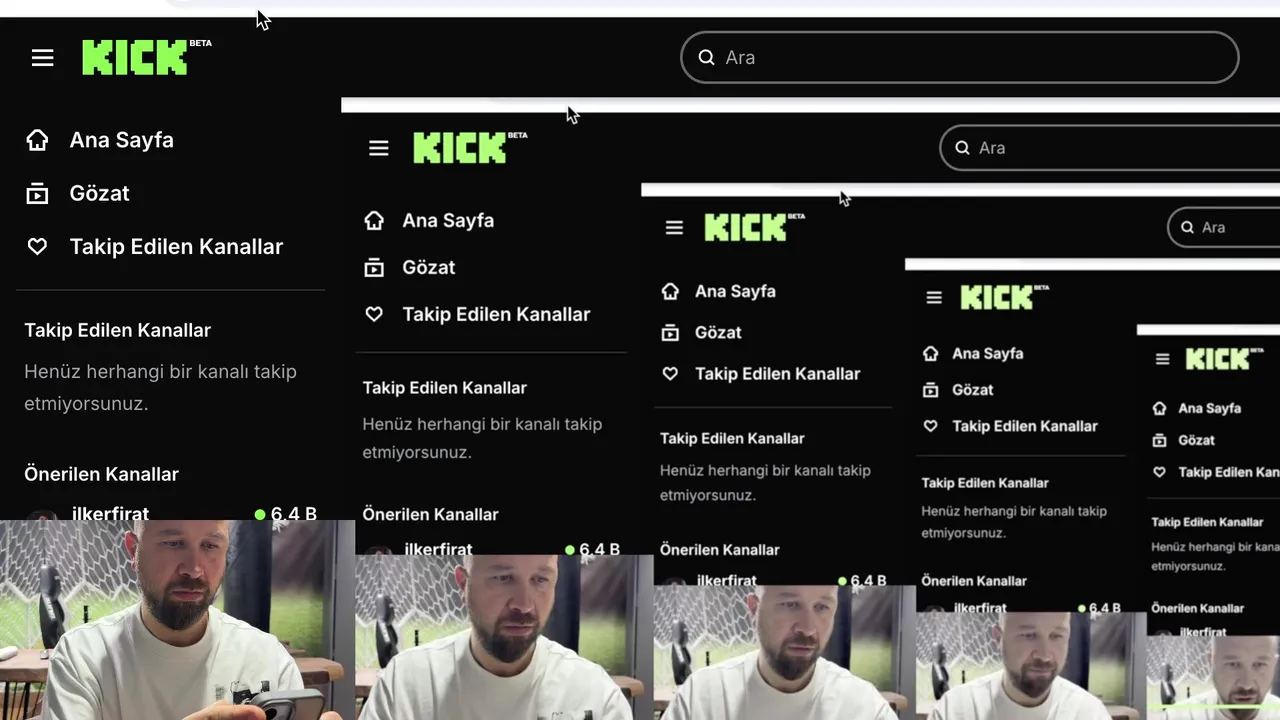Select ilkerfirat in the fourth-largest copy
Image resolution: width=1280 pixels, height=720 pixels.
pyautogui.click(x=980, y=607)
